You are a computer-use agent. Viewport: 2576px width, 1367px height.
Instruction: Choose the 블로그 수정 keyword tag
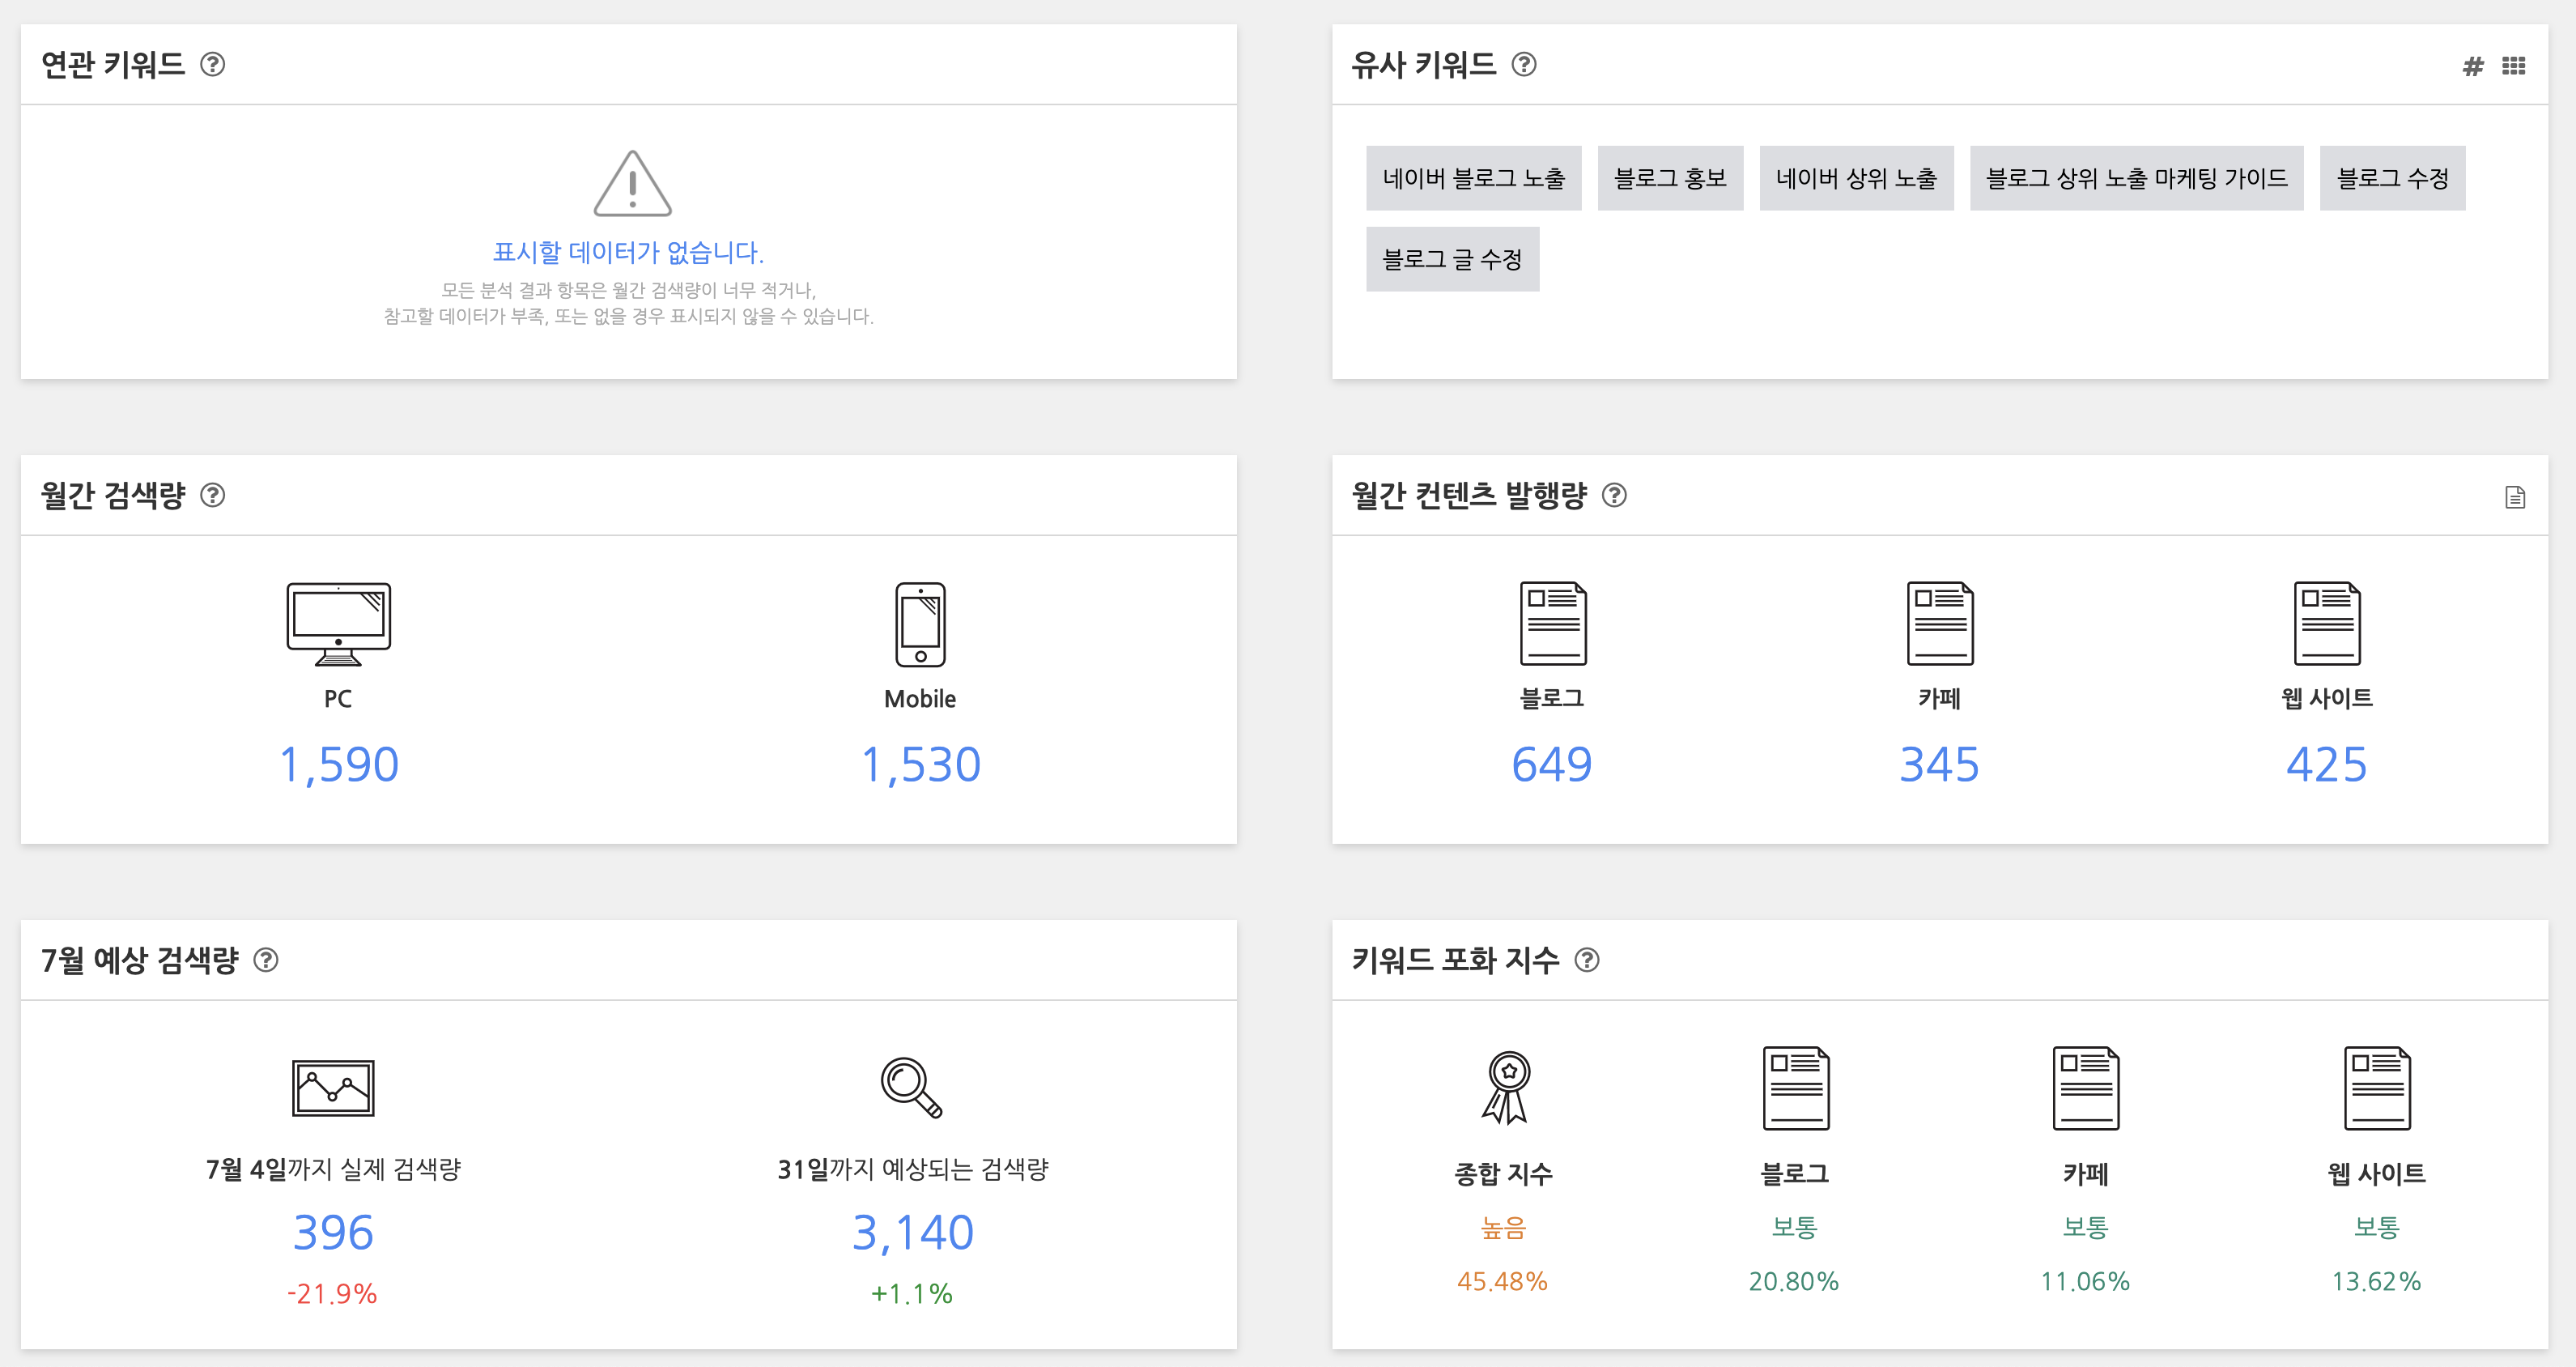click(x=2392, y=178)
